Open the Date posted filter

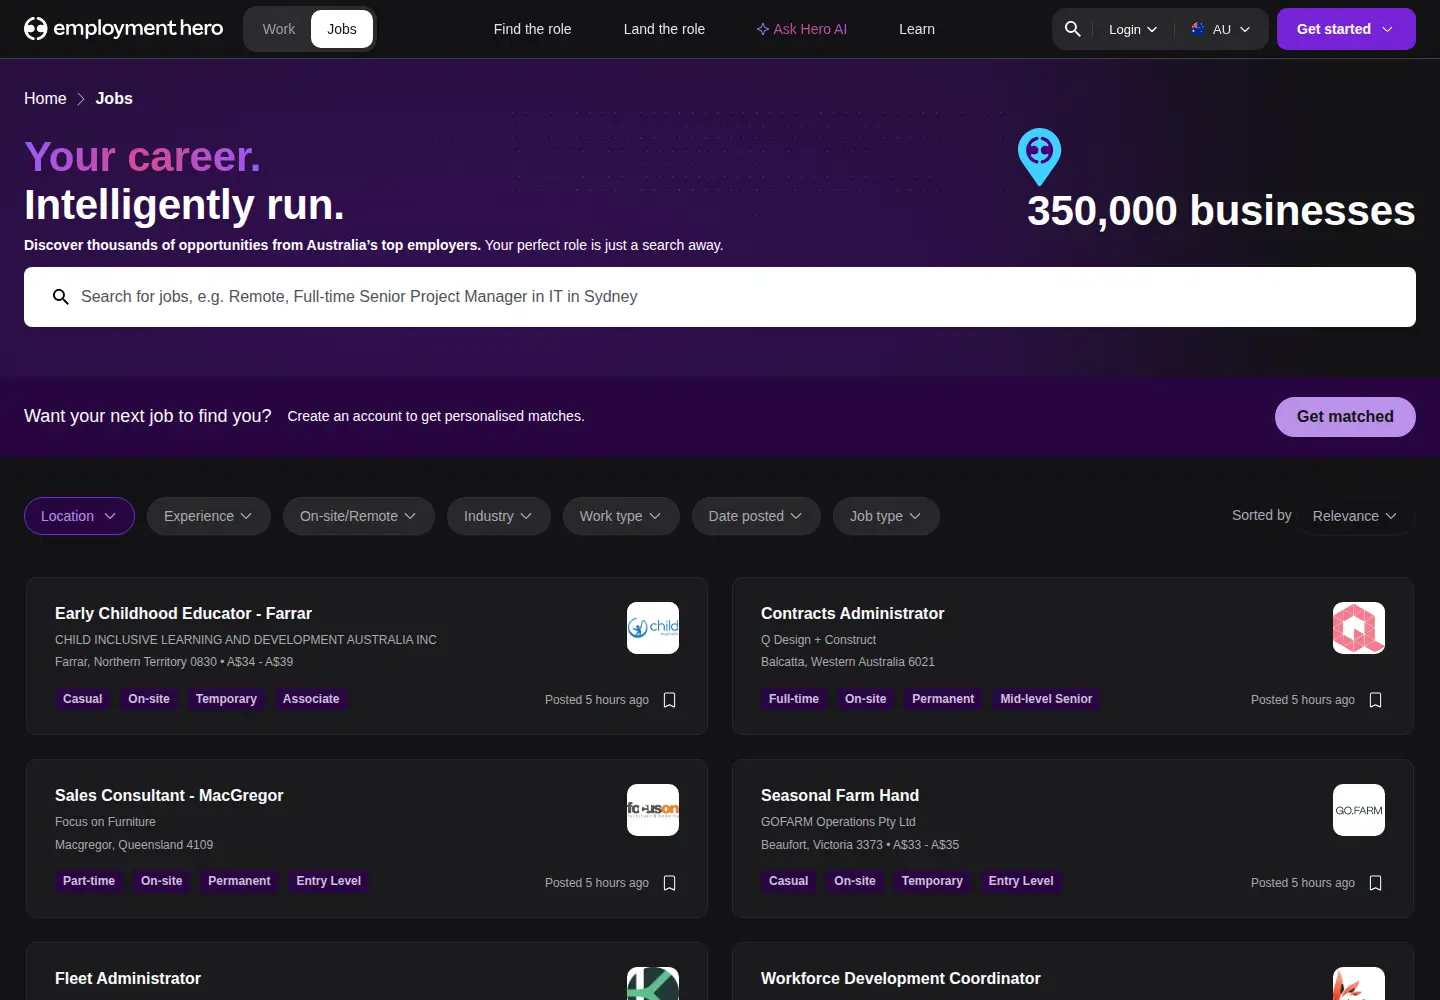tap(756, 516)
